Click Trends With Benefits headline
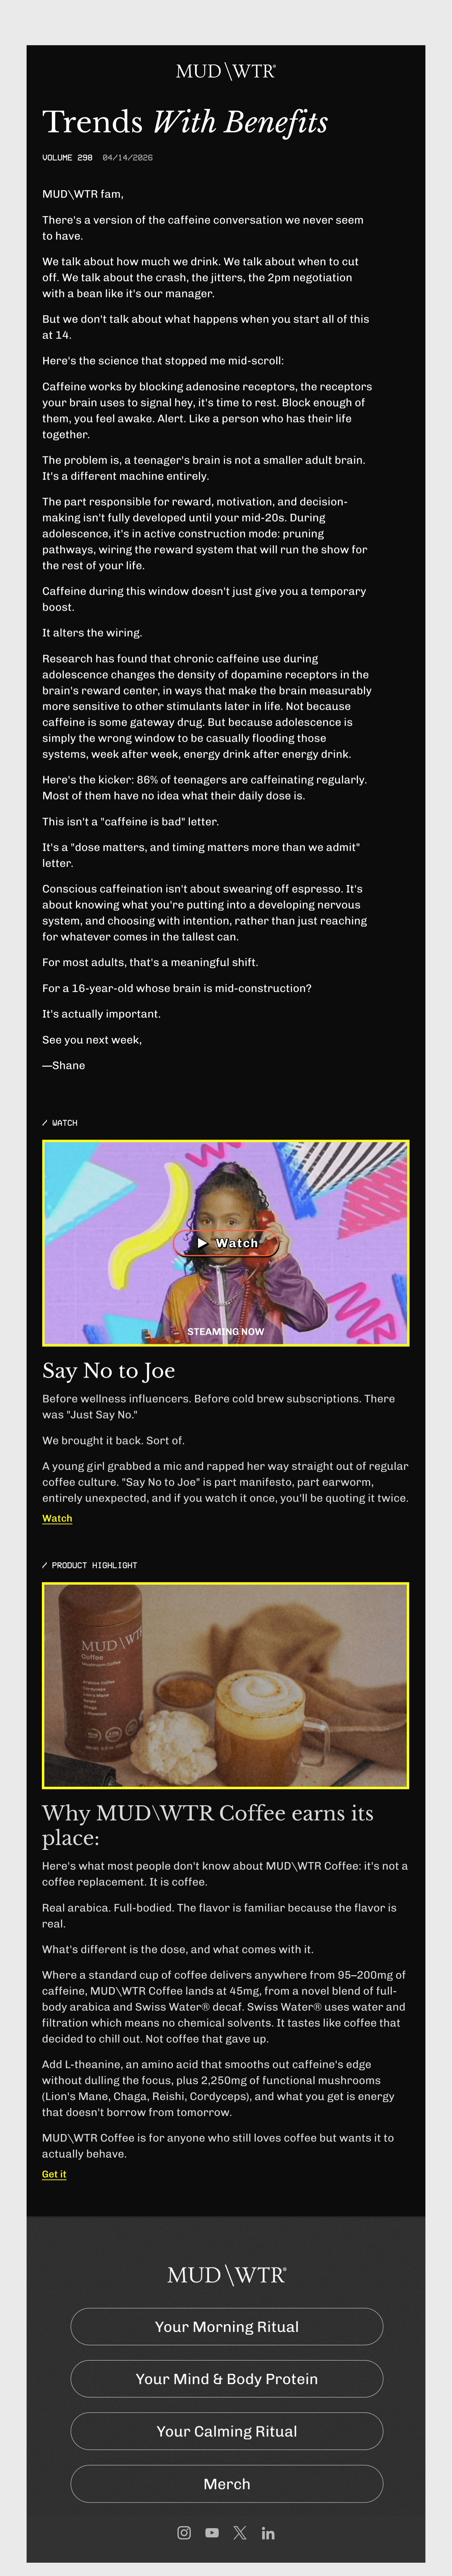Screen dimensions: 452x2576 click(185, 122)
